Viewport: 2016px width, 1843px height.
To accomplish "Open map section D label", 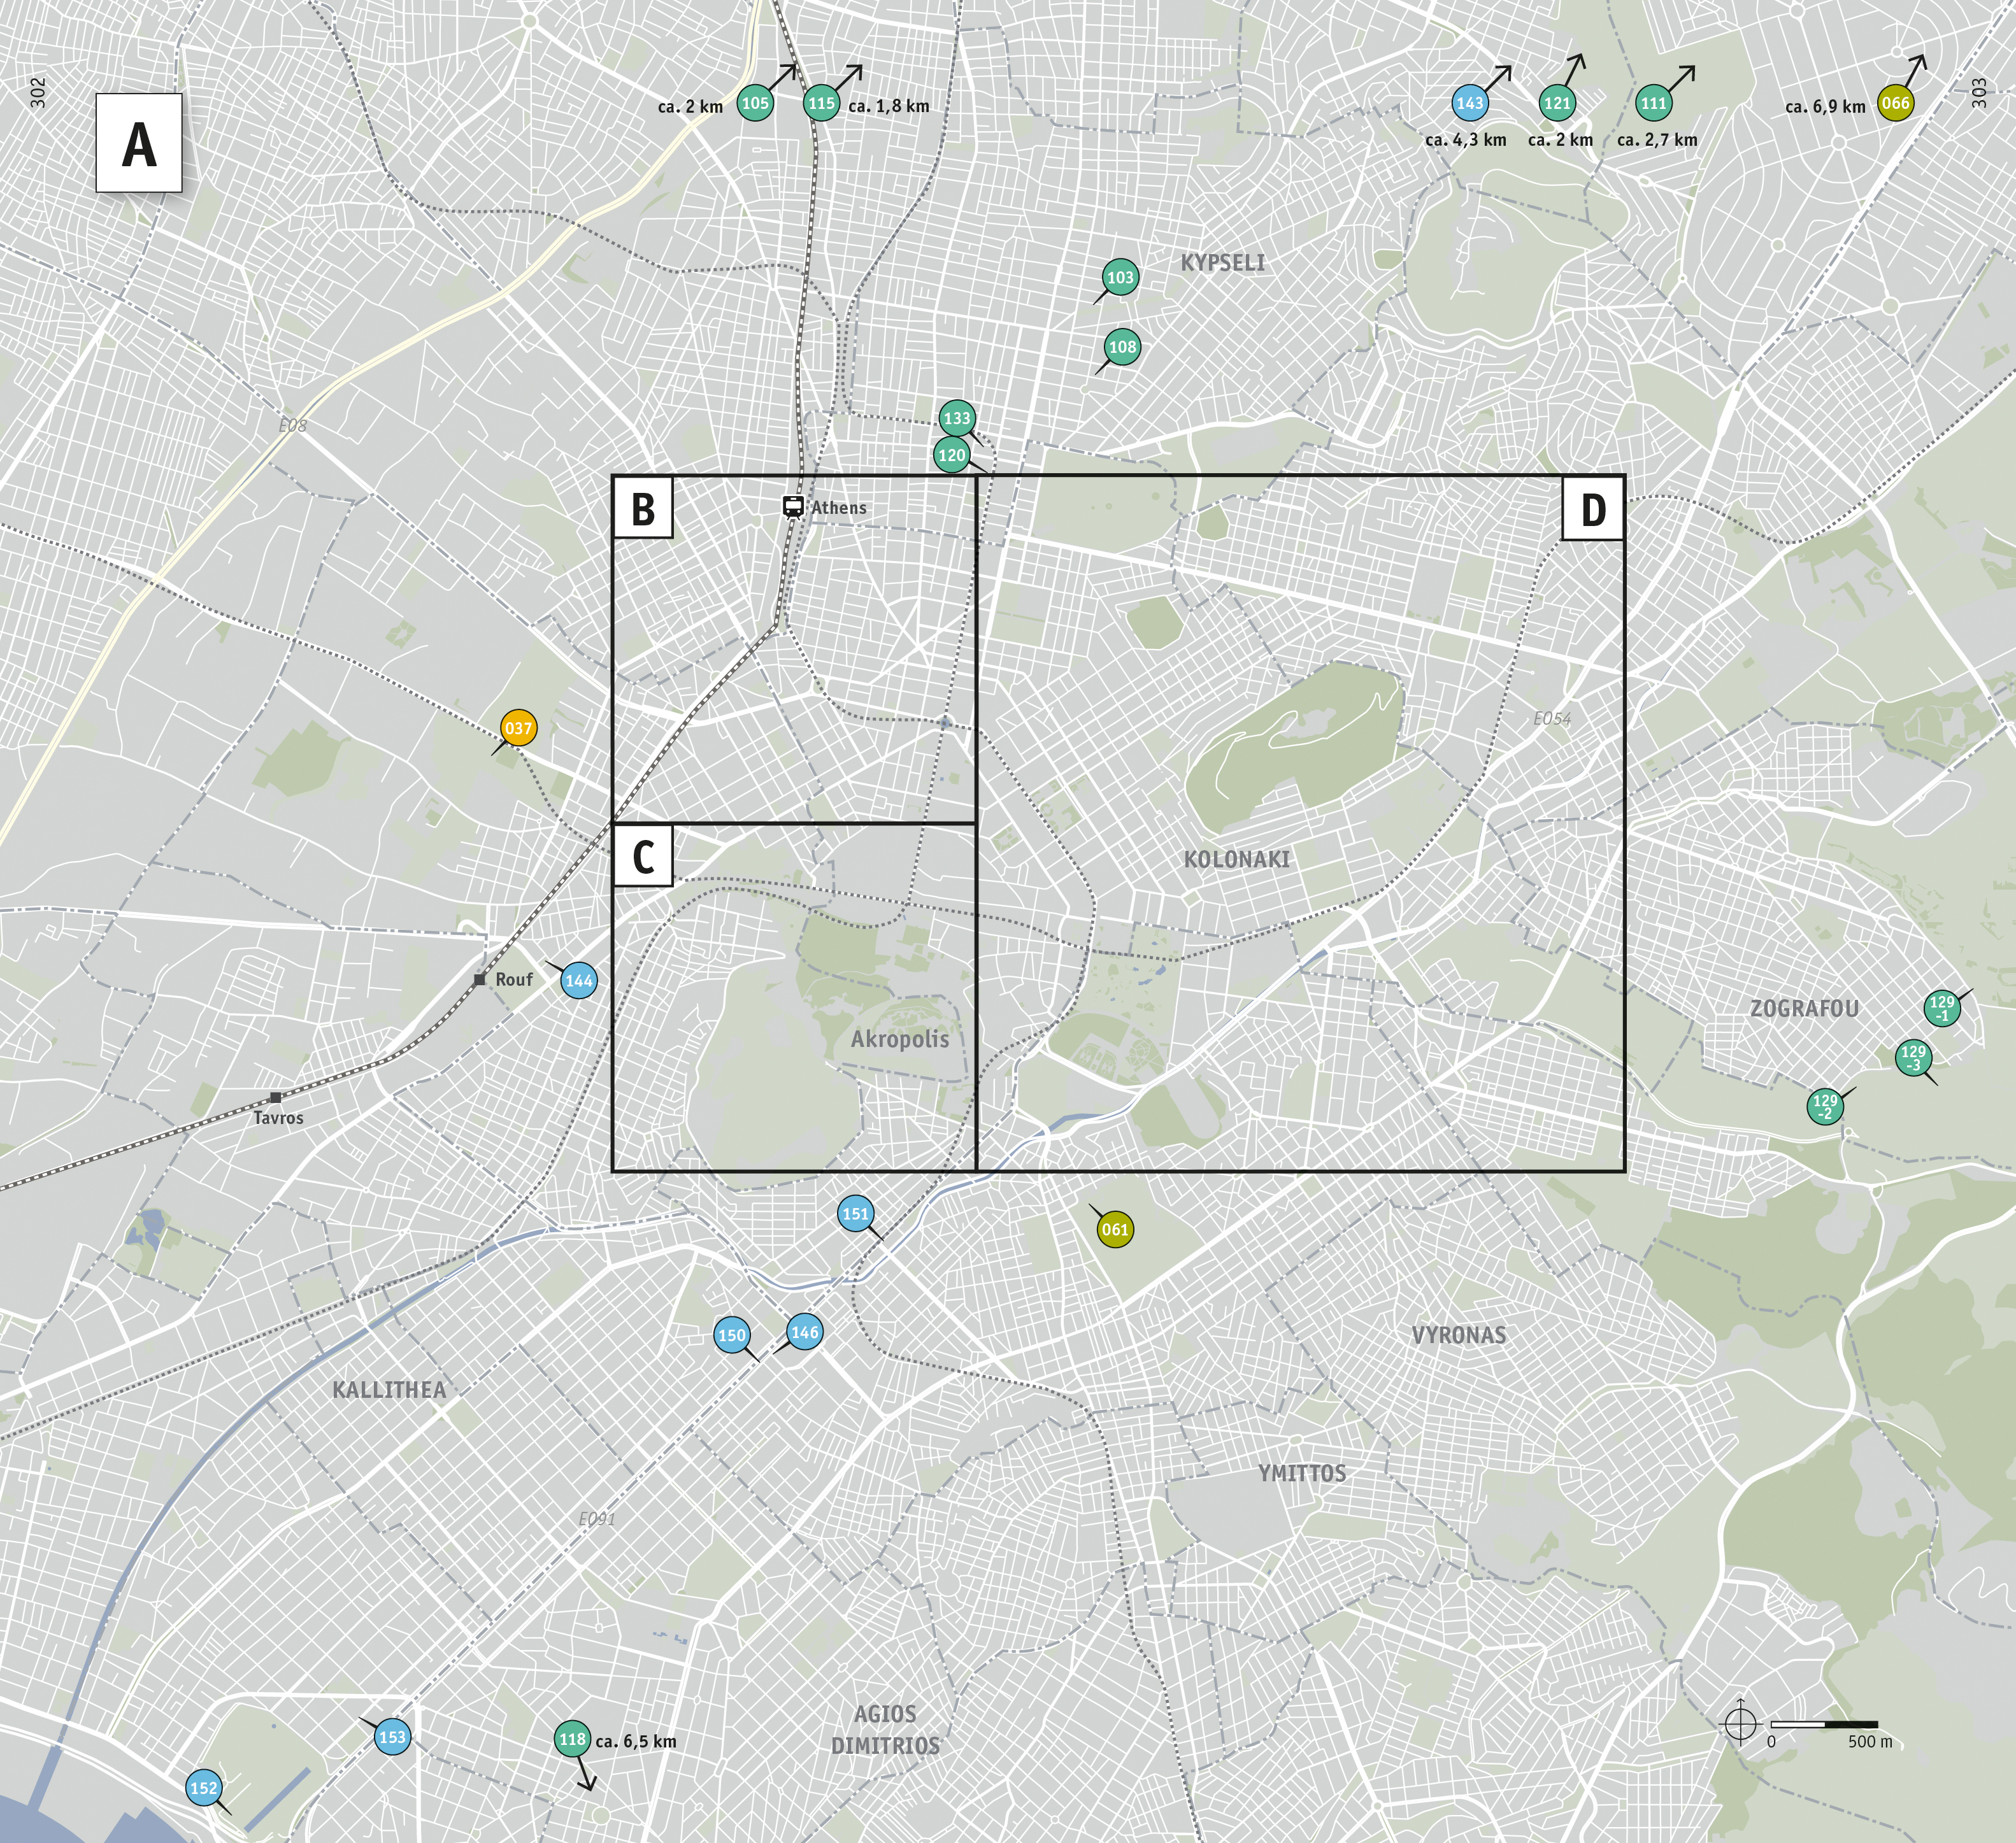I will coord(1593,509).
